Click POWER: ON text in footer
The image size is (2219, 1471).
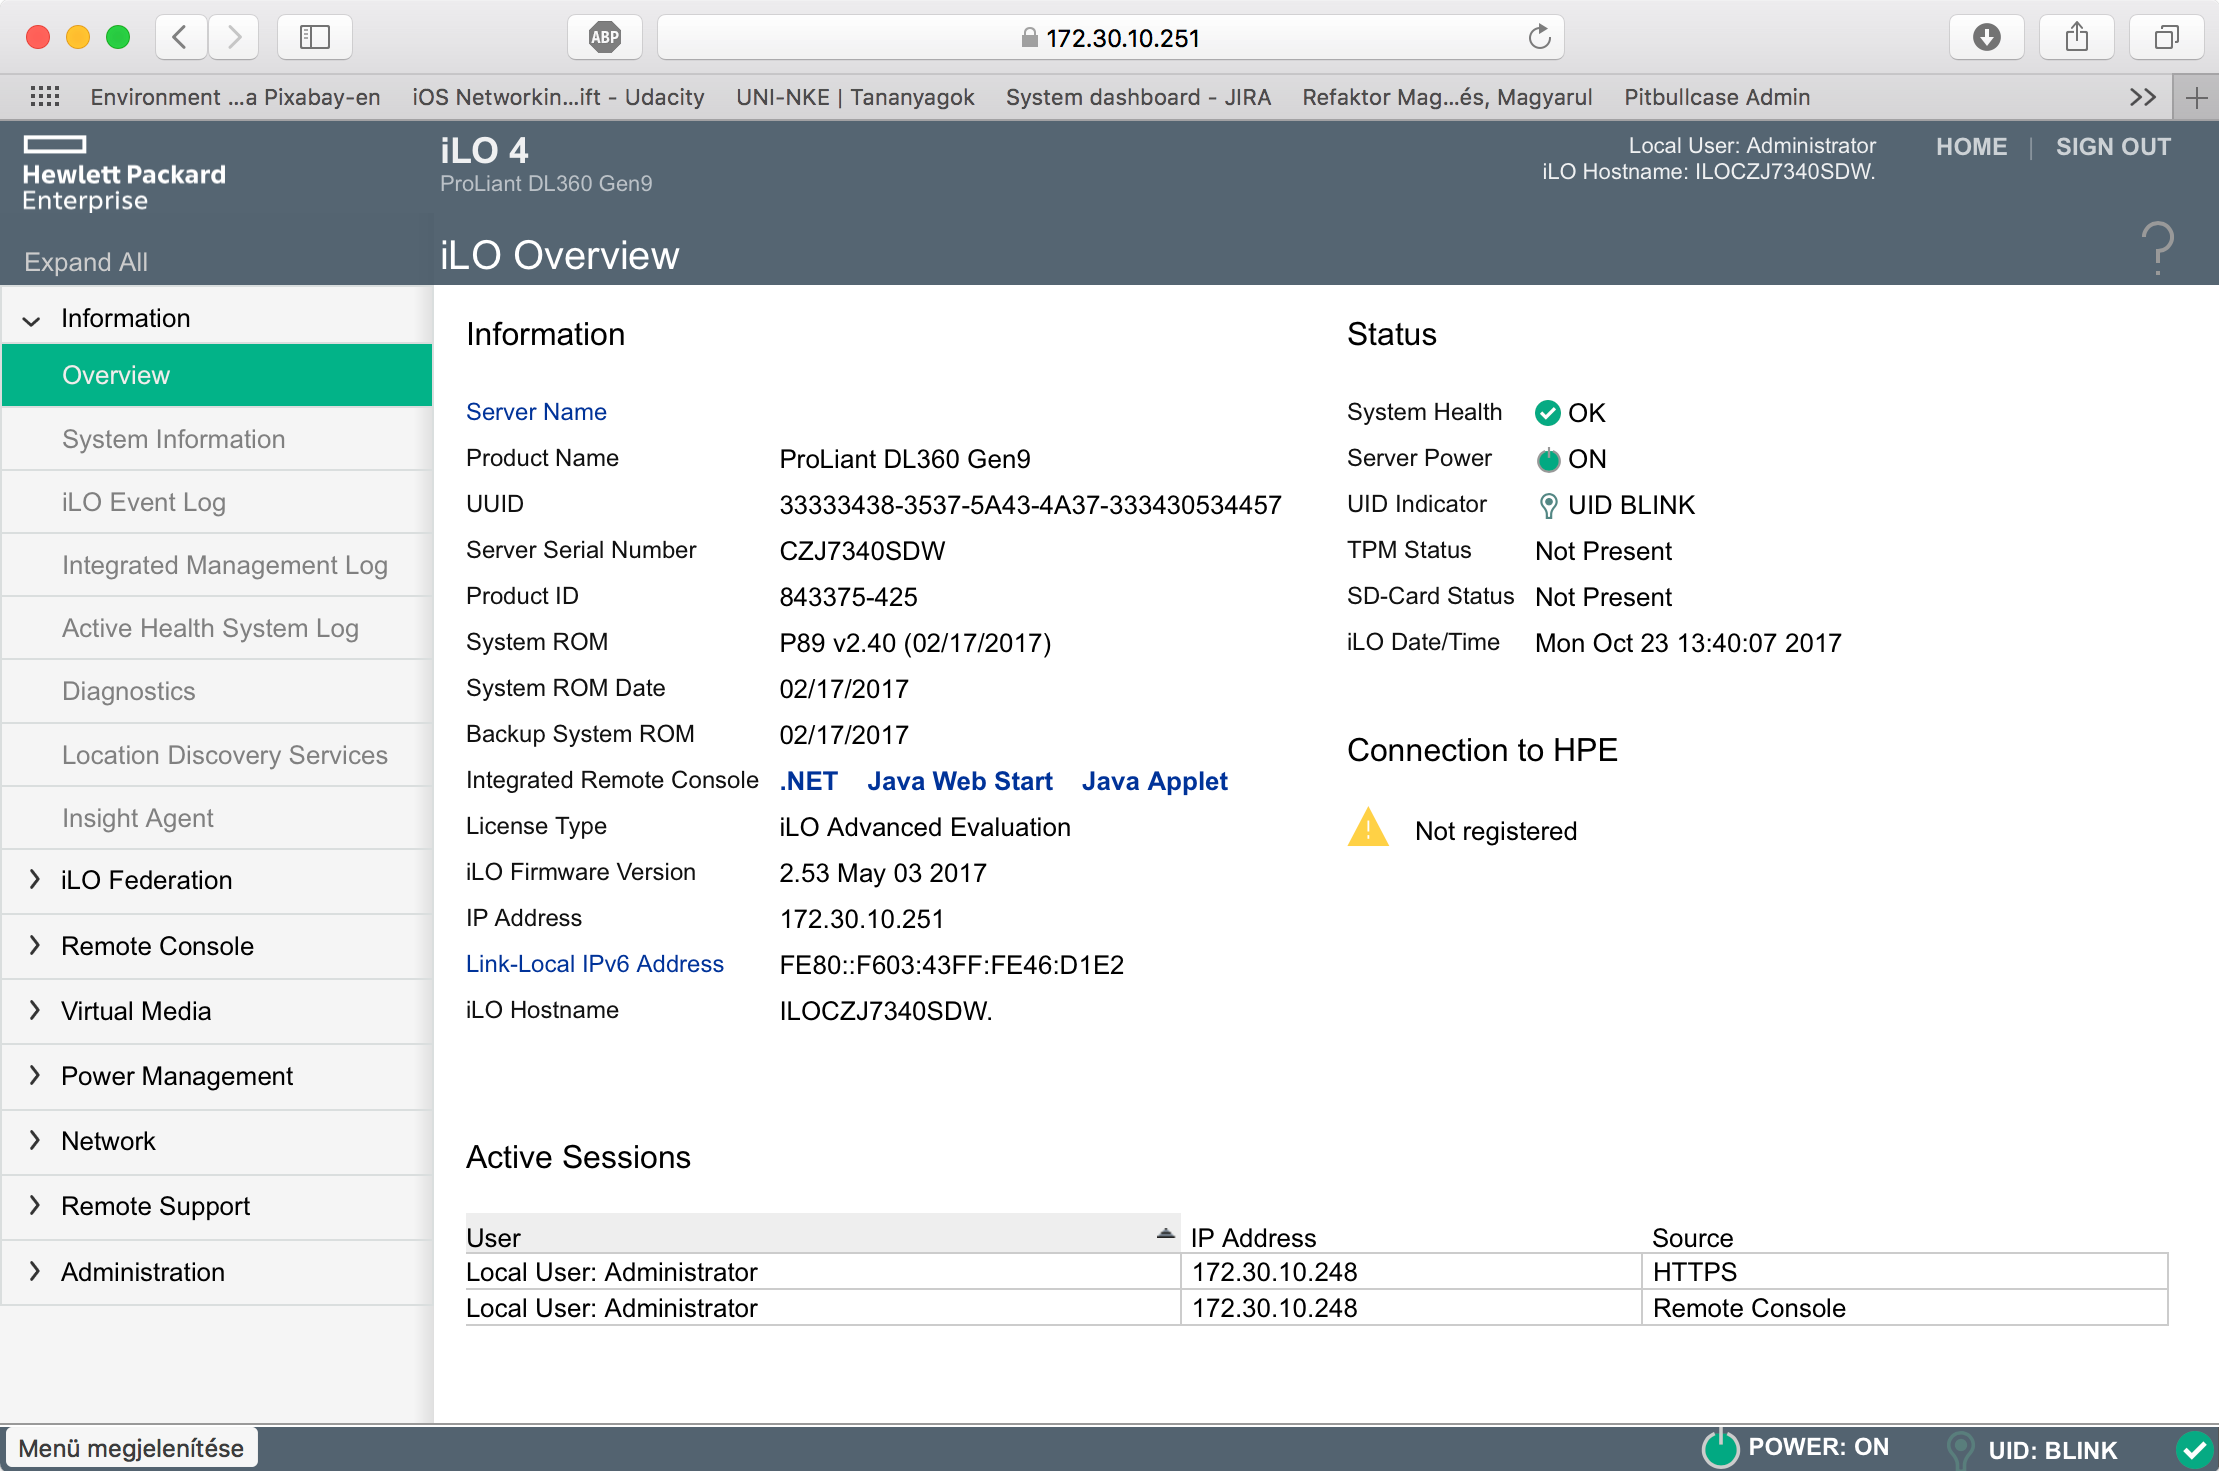pos(1818,1447)
